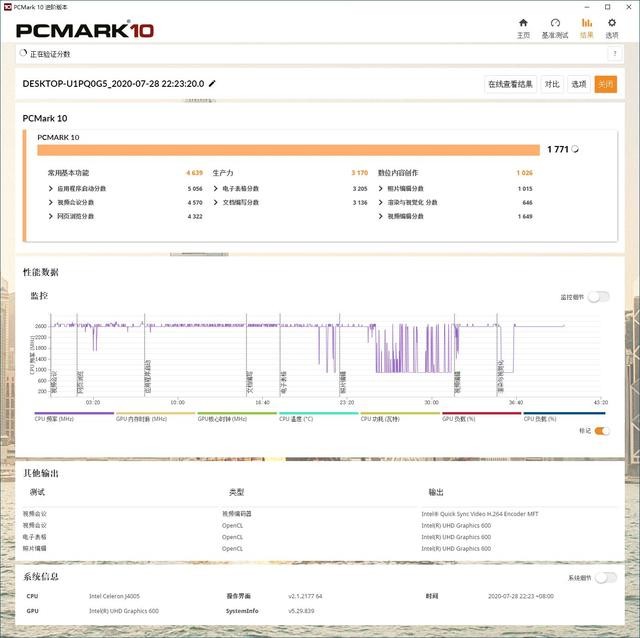The height and width of the screenshot is (638, 640).
Task: Select the GPU 内存时钟 (MHz) legend item
Action: point(156,416)
